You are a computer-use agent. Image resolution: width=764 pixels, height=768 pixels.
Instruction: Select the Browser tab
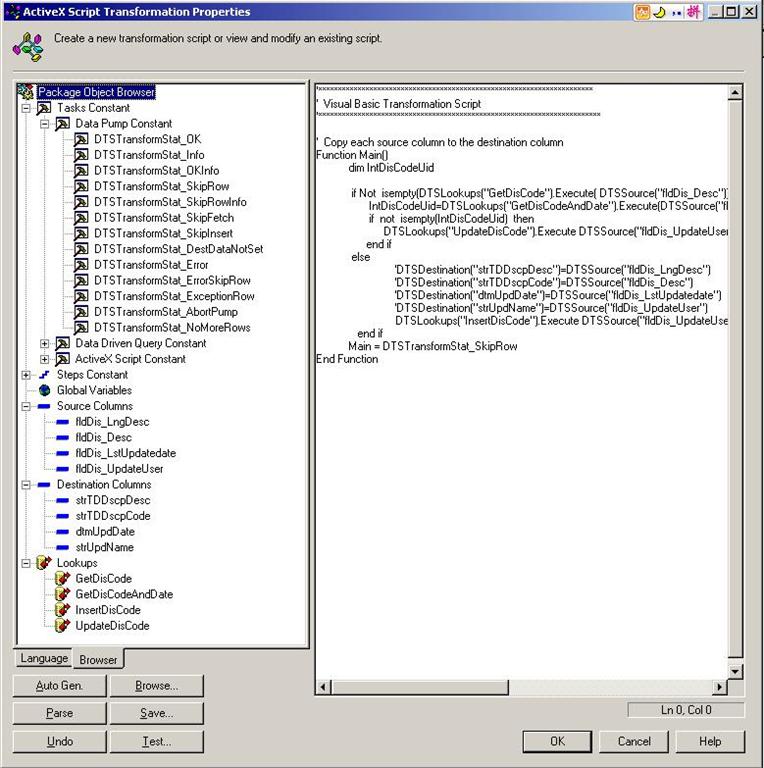click(98, 659)
